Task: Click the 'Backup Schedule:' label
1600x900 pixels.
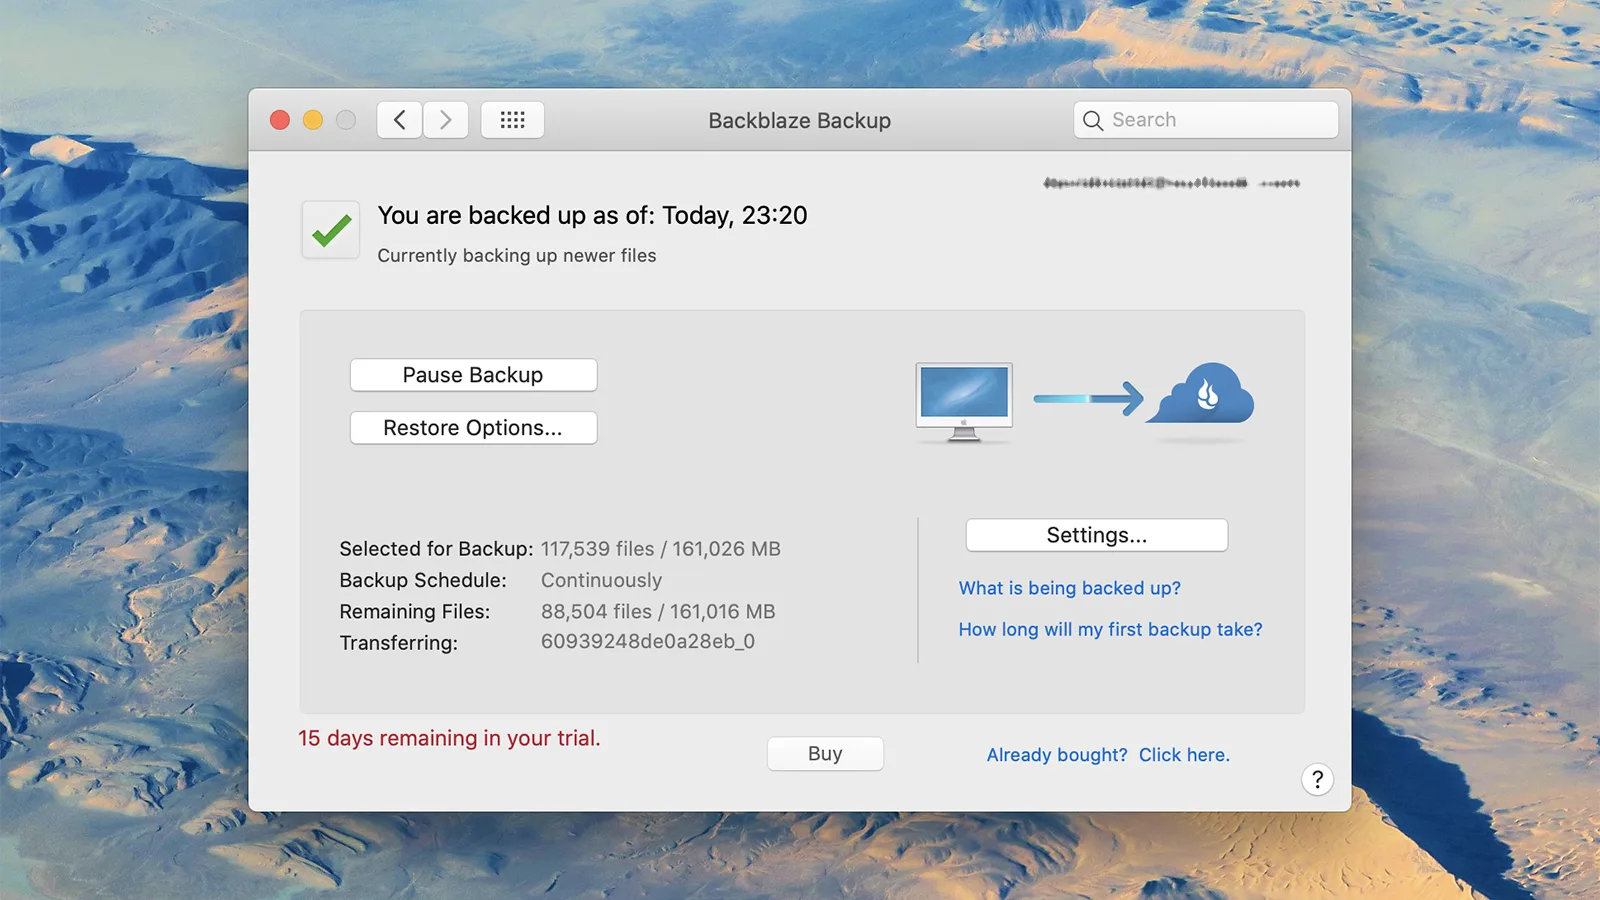Action: 423,580
